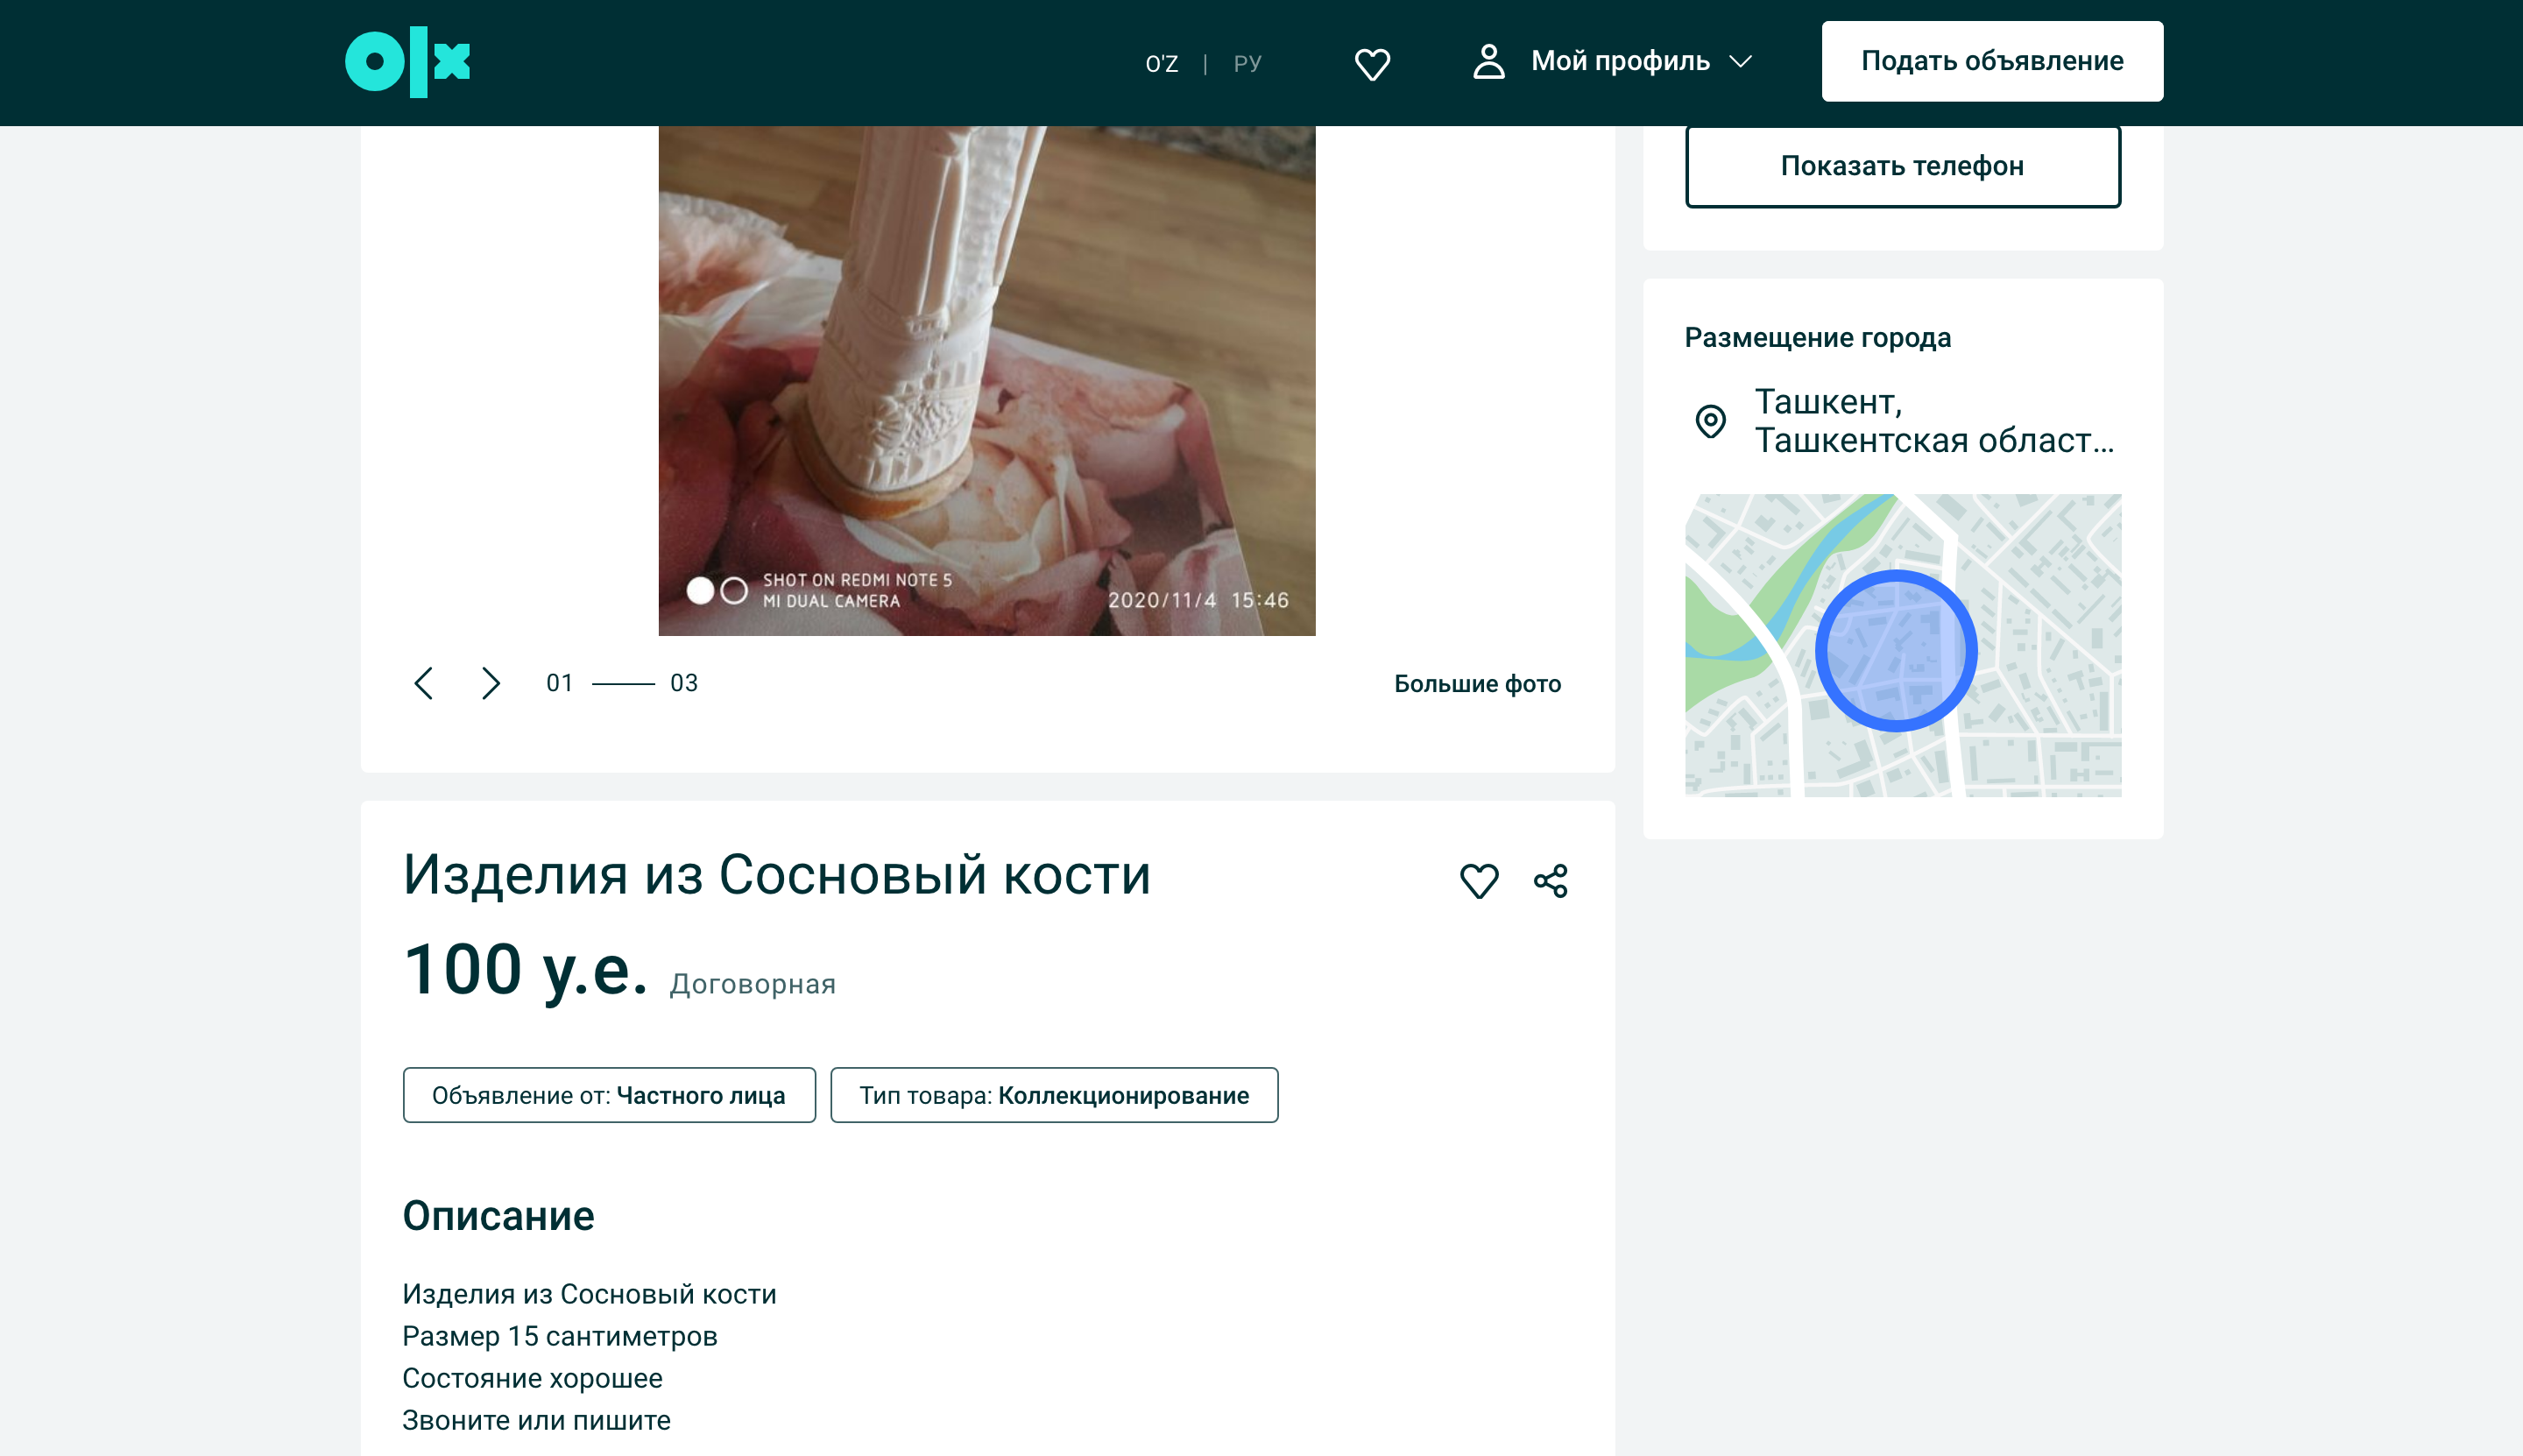Screen dimensions: 2523x1456
Task: Click the user profile avatar icon
Action: (x=1488, y=61)
